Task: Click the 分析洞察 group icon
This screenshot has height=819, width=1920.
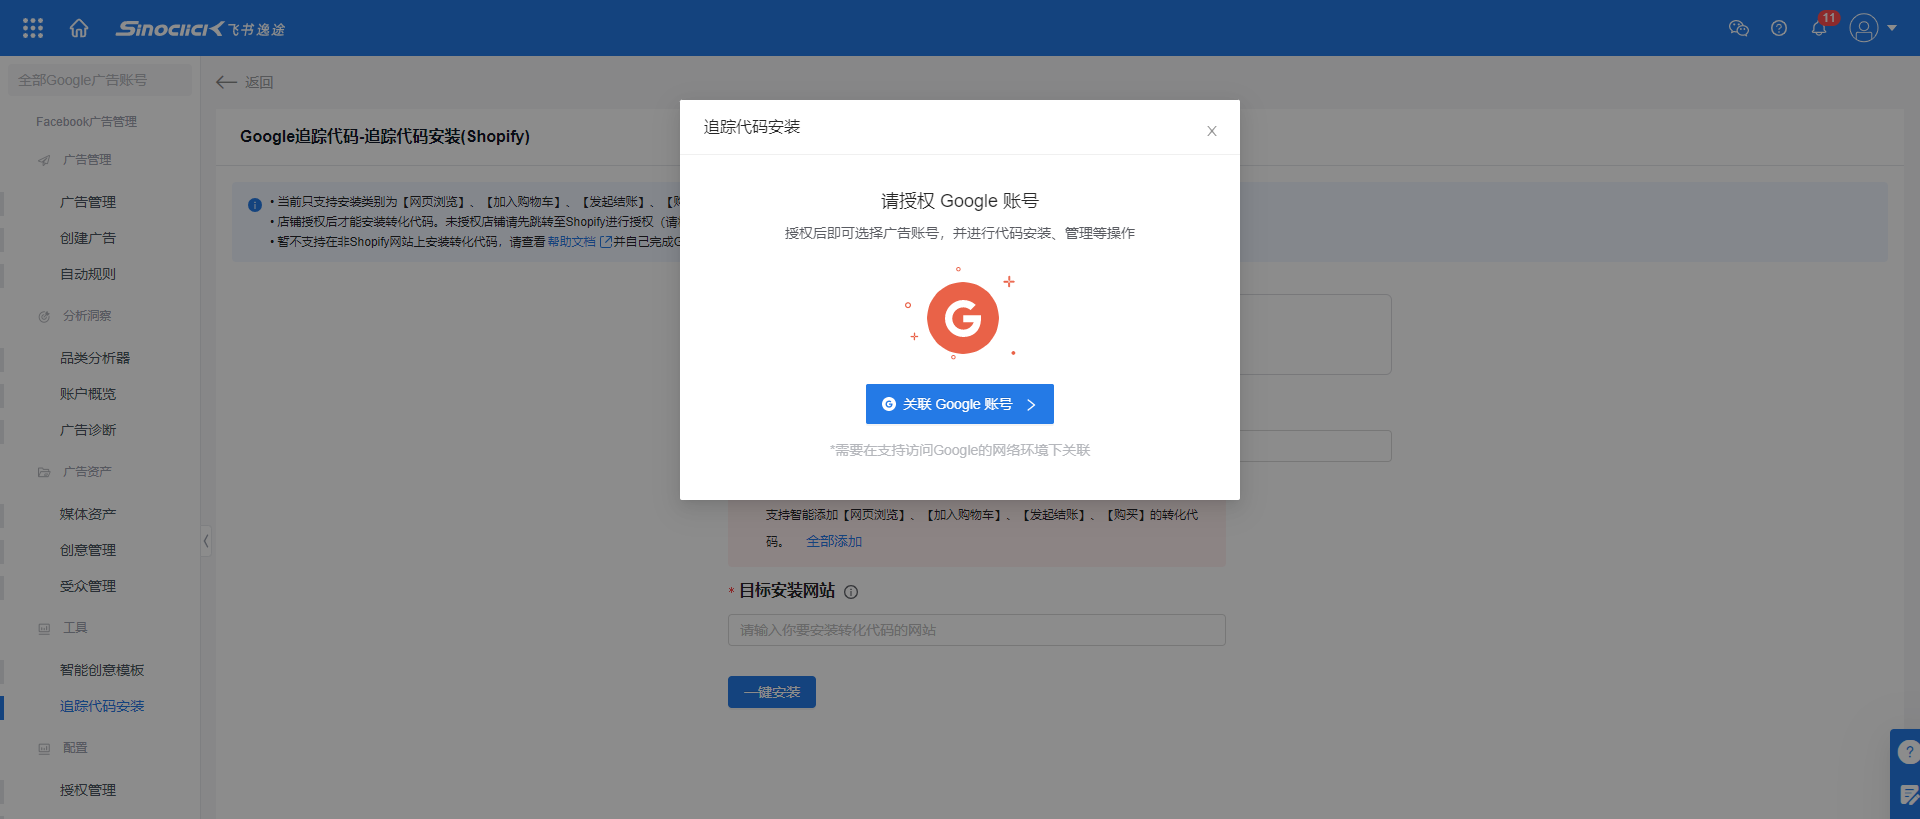Action: [44, 316]
